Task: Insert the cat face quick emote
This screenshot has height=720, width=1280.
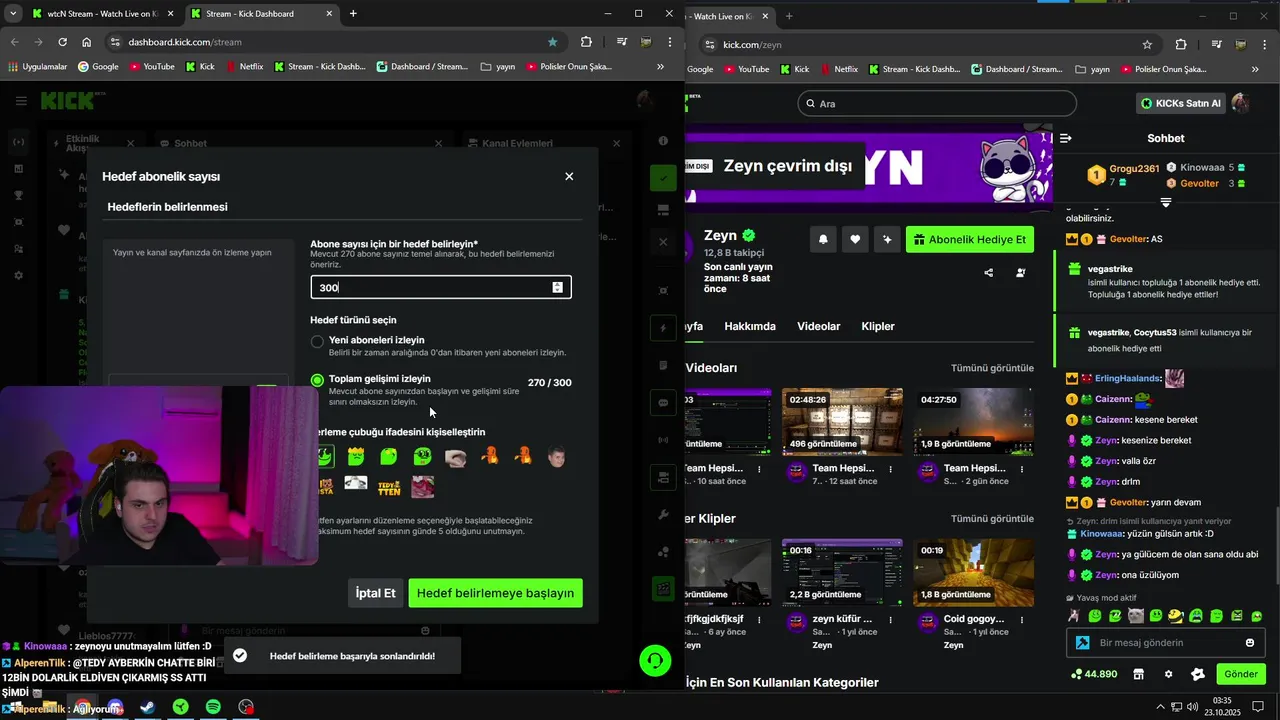Action: coord(1135,616)
